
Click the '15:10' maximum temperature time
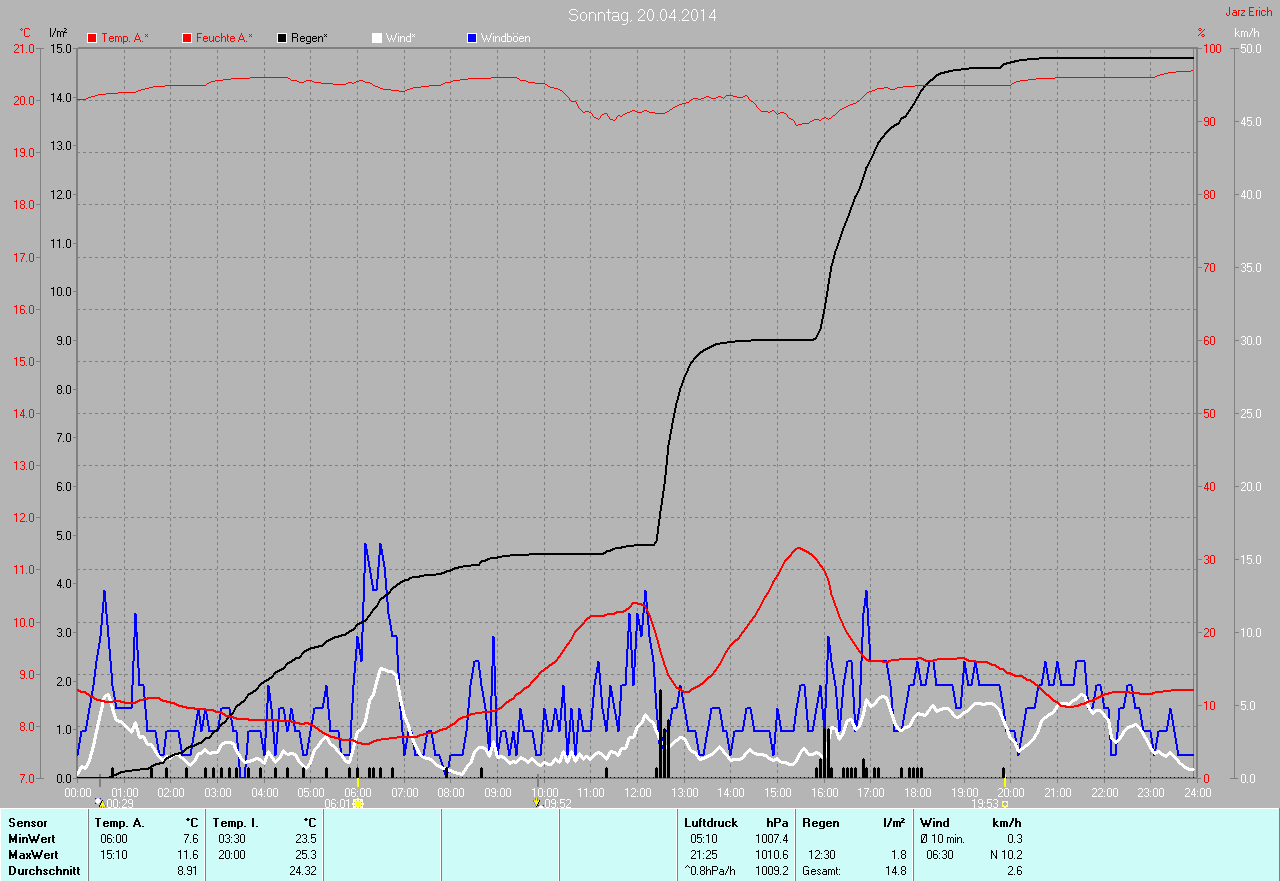tap(113, 855)
